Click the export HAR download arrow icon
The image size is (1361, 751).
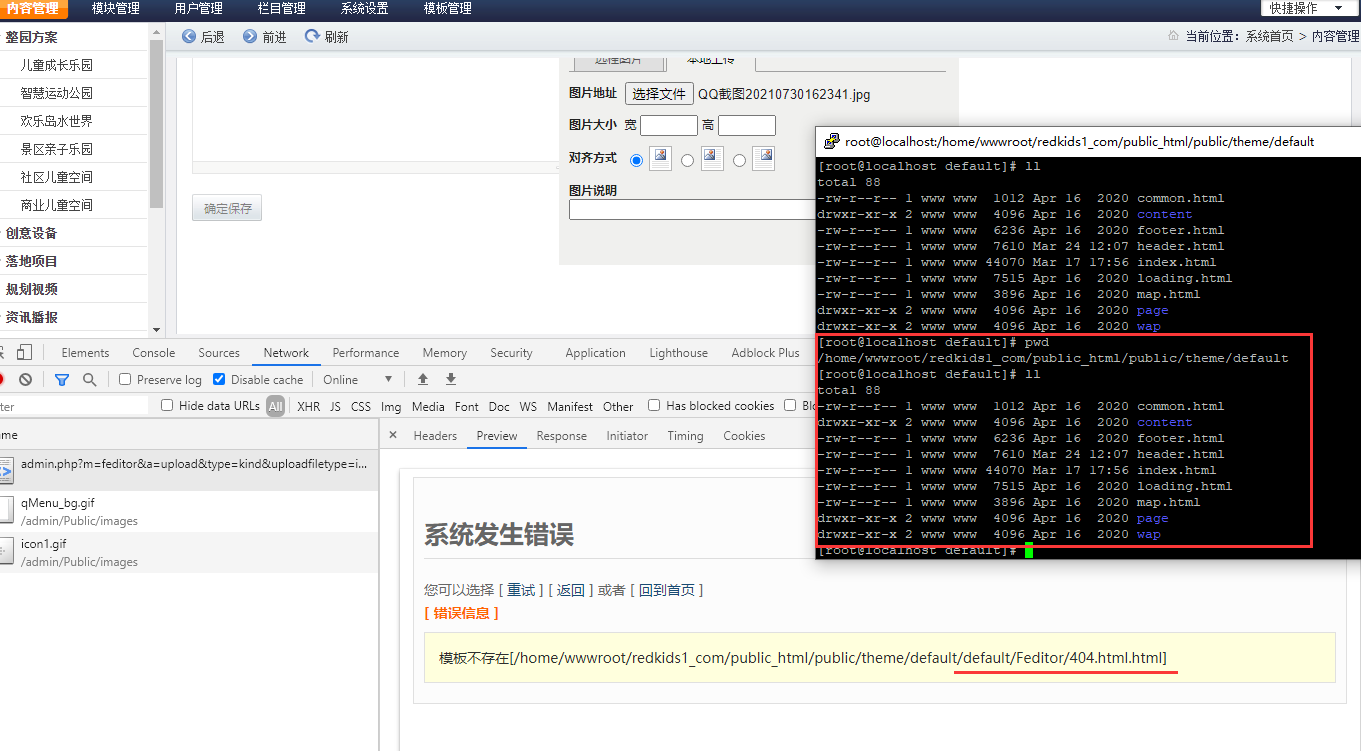click(x=451, y=380)
